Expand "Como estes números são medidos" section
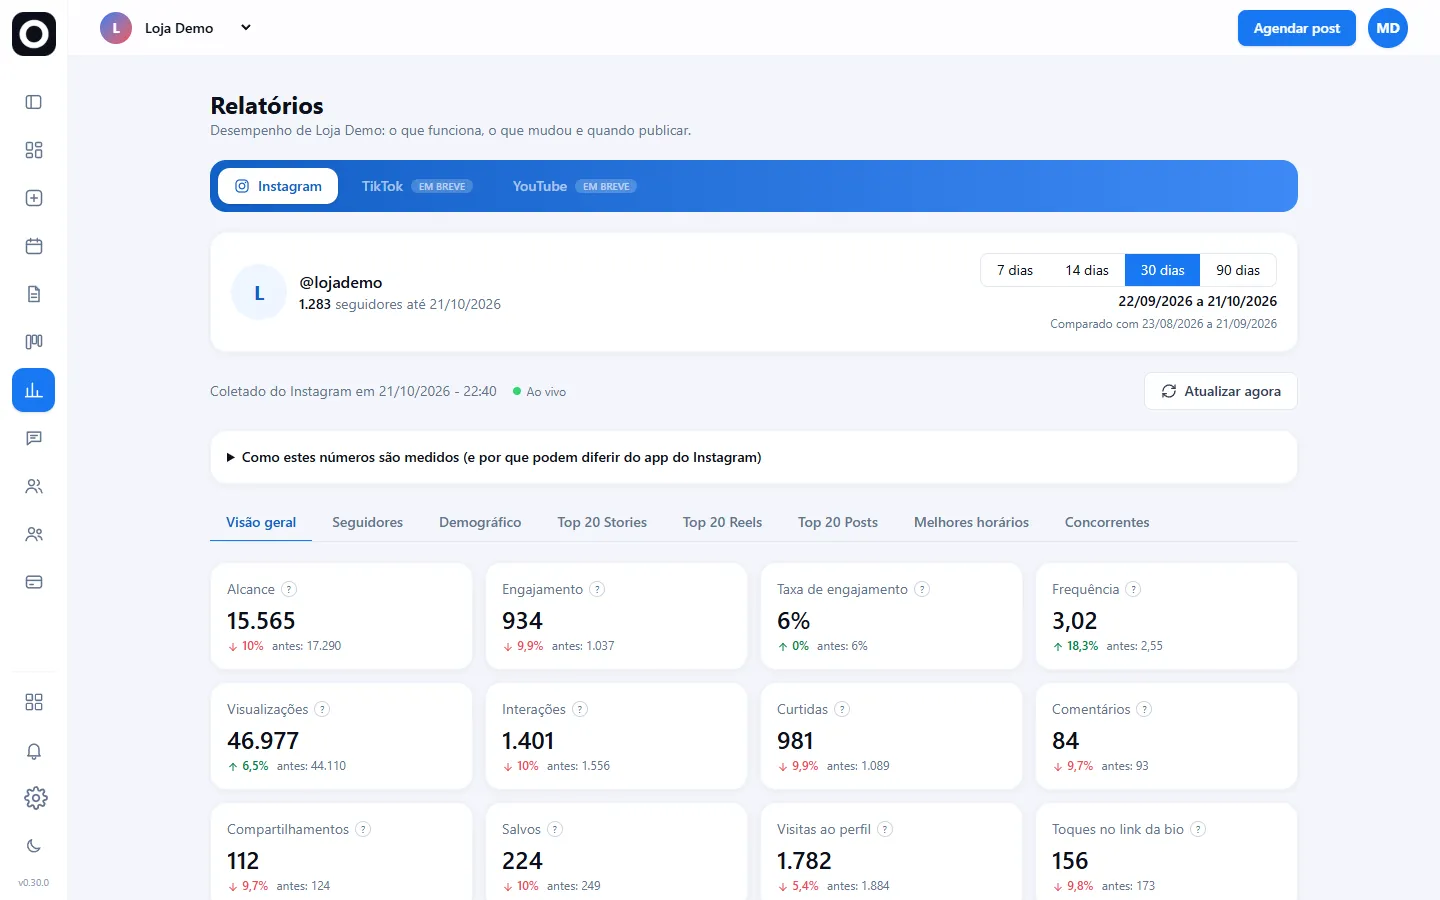The image size is (1440, 900). [754, 457]
